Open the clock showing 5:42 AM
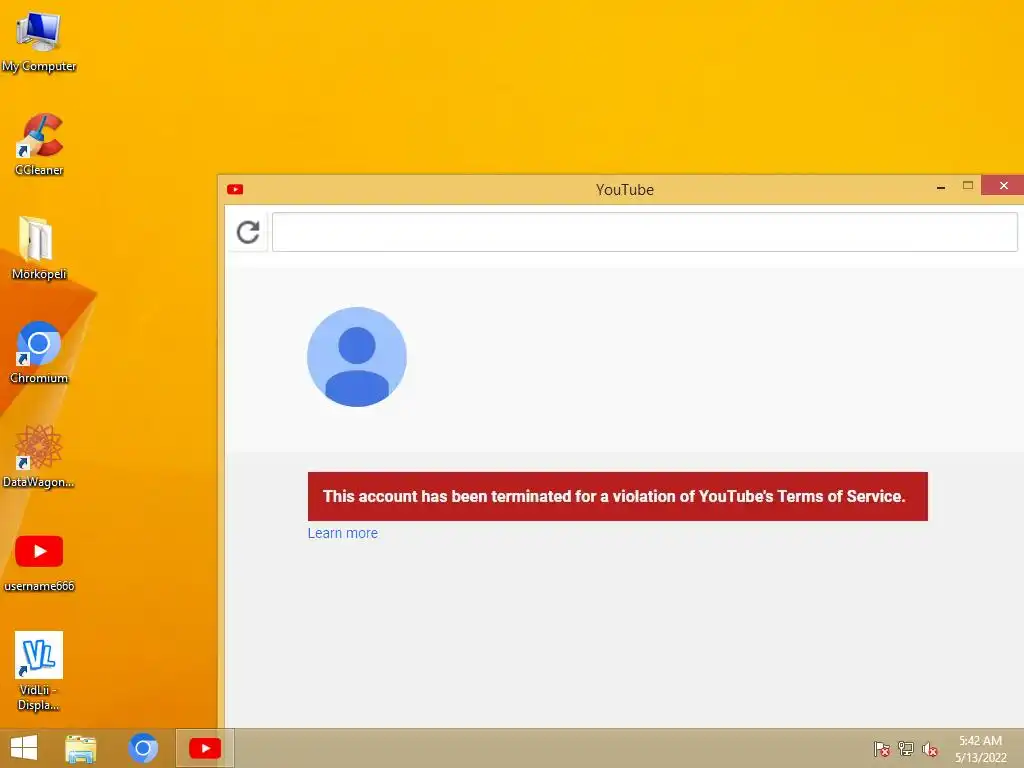Image resolution: width=1024 pixels, height=768 pixels. (x=980, y=749)
